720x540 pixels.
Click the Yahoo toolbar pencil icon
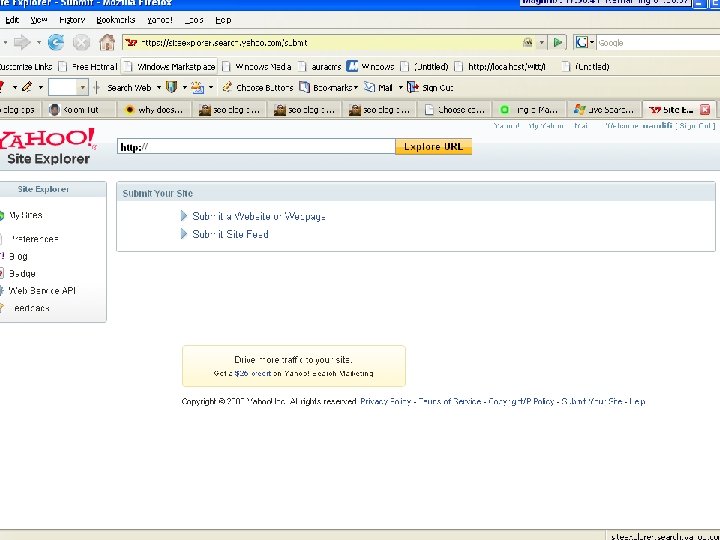click(x=27, y=87)
